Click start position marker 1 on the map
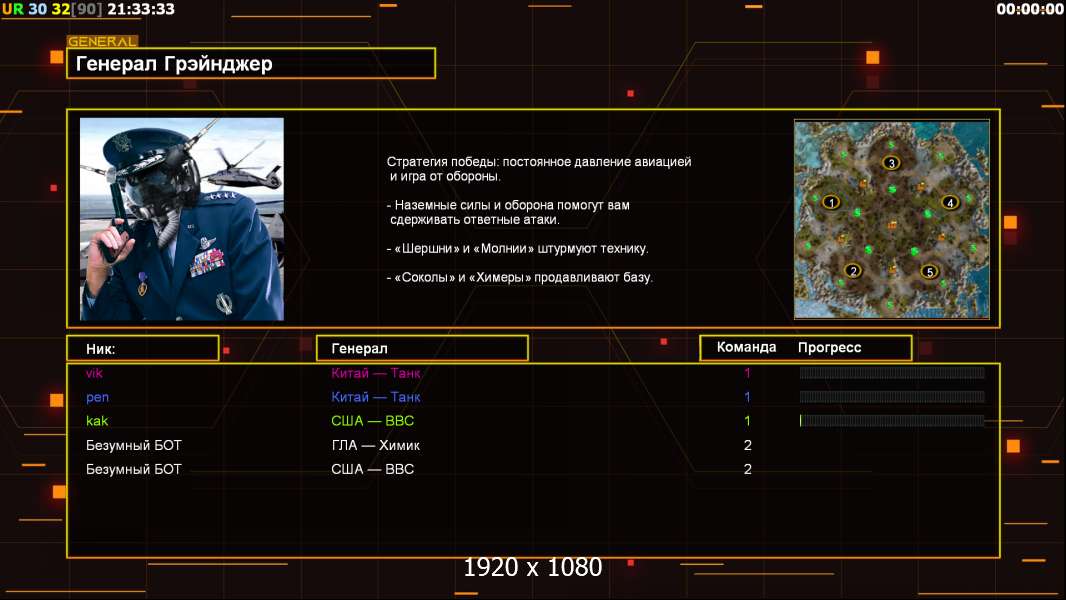Image resolution: width=1066 pixels, height=600 pixels. tap(831, 202)
